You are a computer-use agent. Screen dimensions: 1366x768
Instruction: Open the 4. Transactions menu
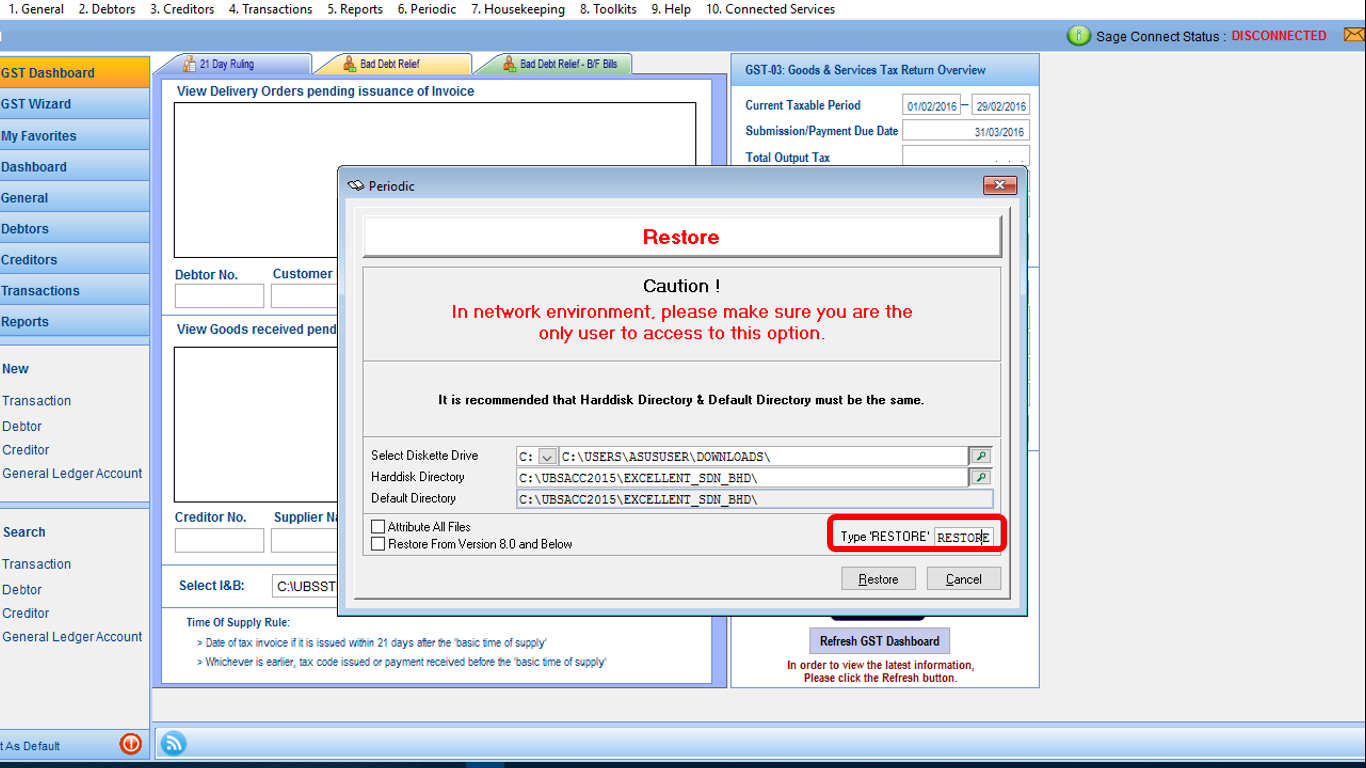pos(270,9)
